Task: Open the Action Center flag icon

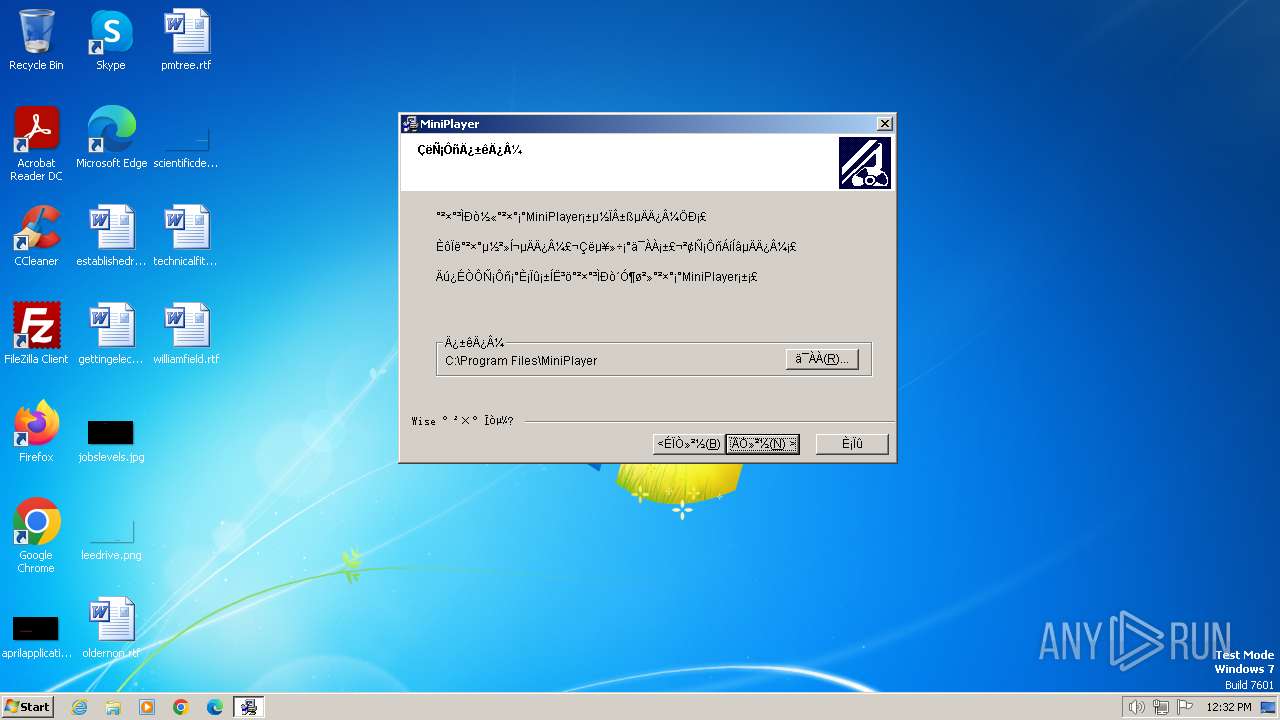Action: coord(1185,707)
